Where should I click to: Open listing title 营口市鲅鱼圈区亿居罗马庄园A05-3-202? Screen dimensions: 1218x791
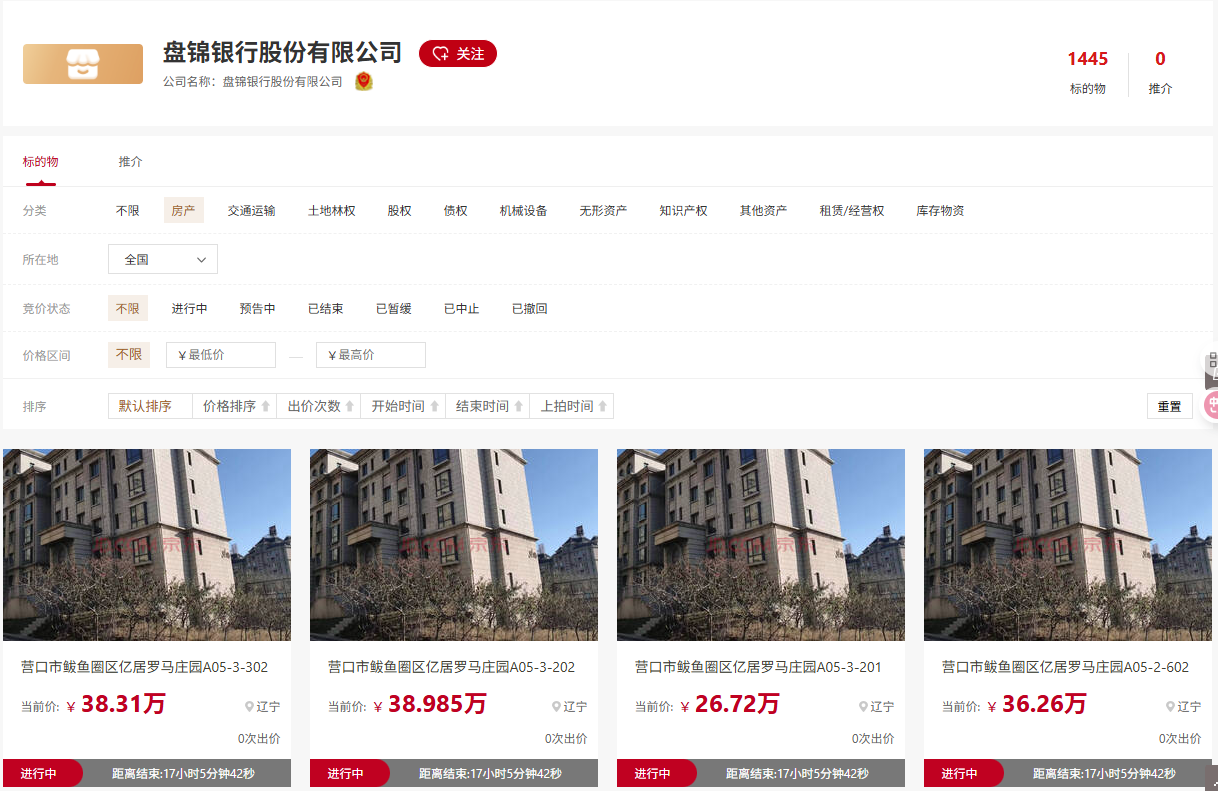[x=452, y=667]
